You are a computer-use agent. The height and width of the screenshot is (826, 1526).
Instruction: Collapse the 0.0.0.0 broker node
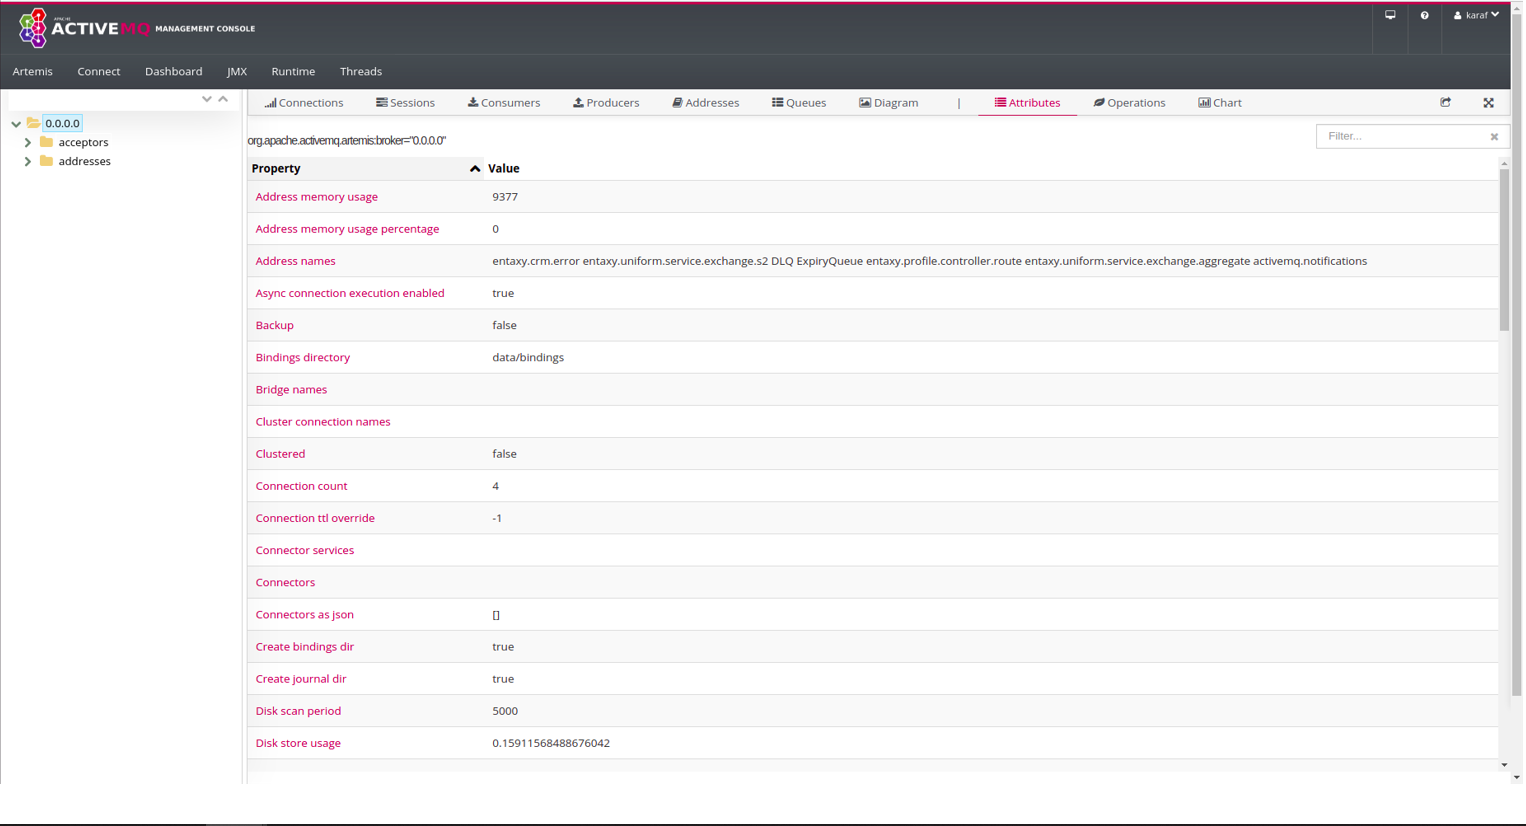16,124
